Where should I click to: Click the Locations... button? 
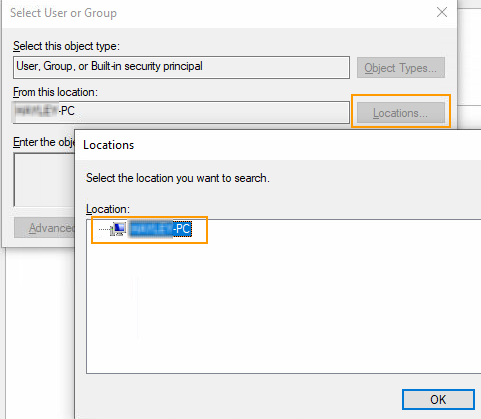pyautogui.click(x=401, y=113)
